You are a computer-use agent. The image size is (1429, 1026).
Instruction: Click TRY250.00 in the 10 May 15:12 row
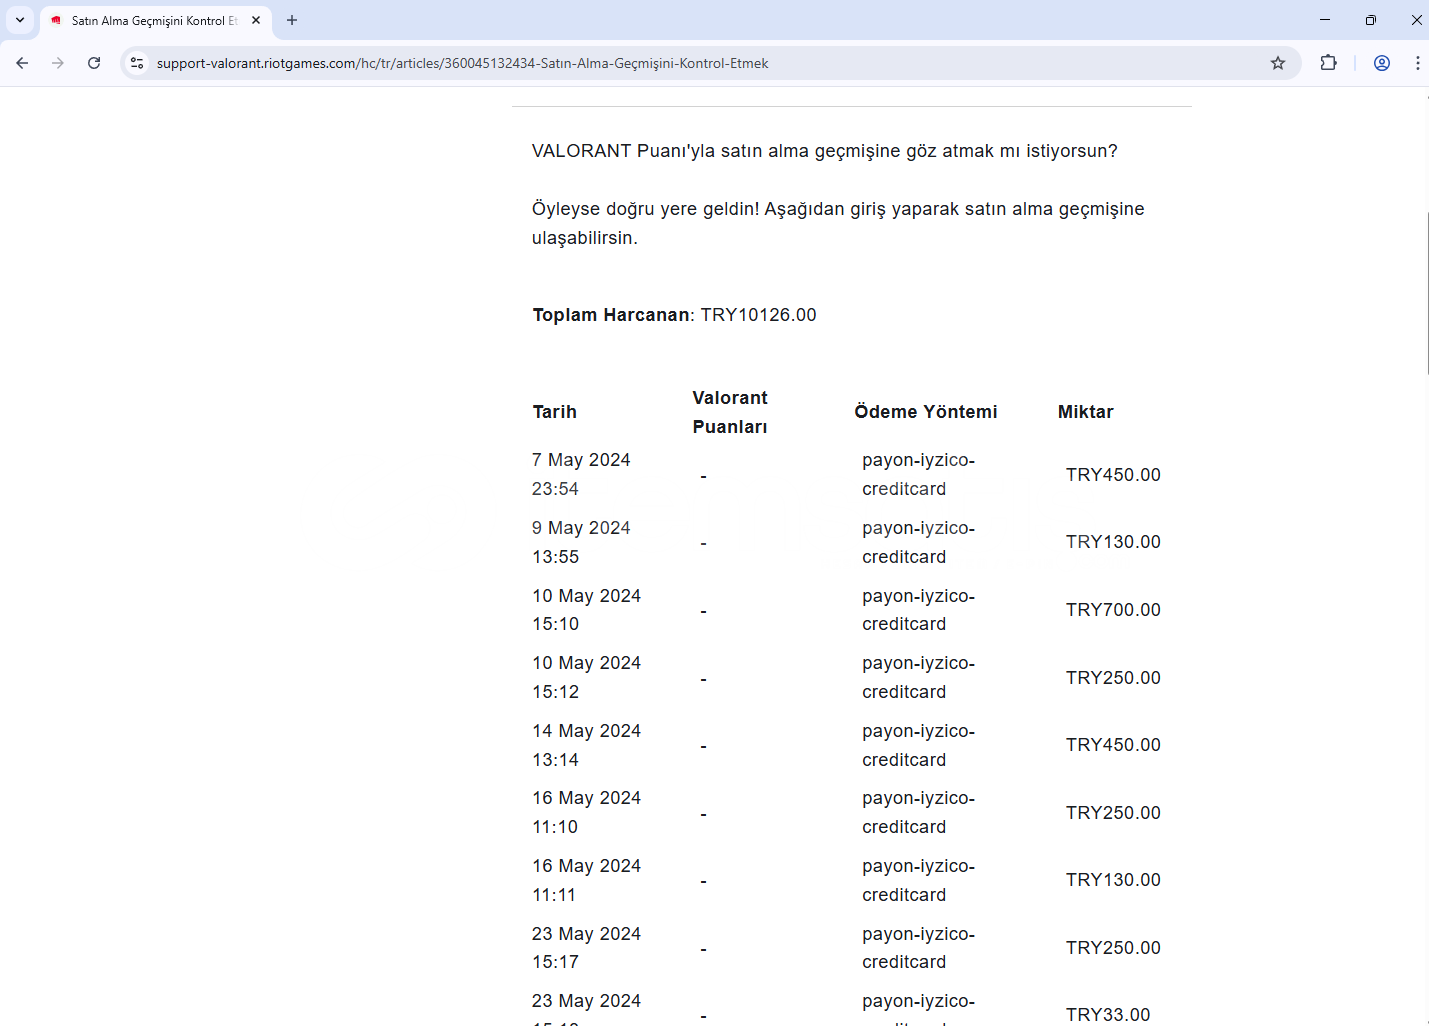point(1113,678)
